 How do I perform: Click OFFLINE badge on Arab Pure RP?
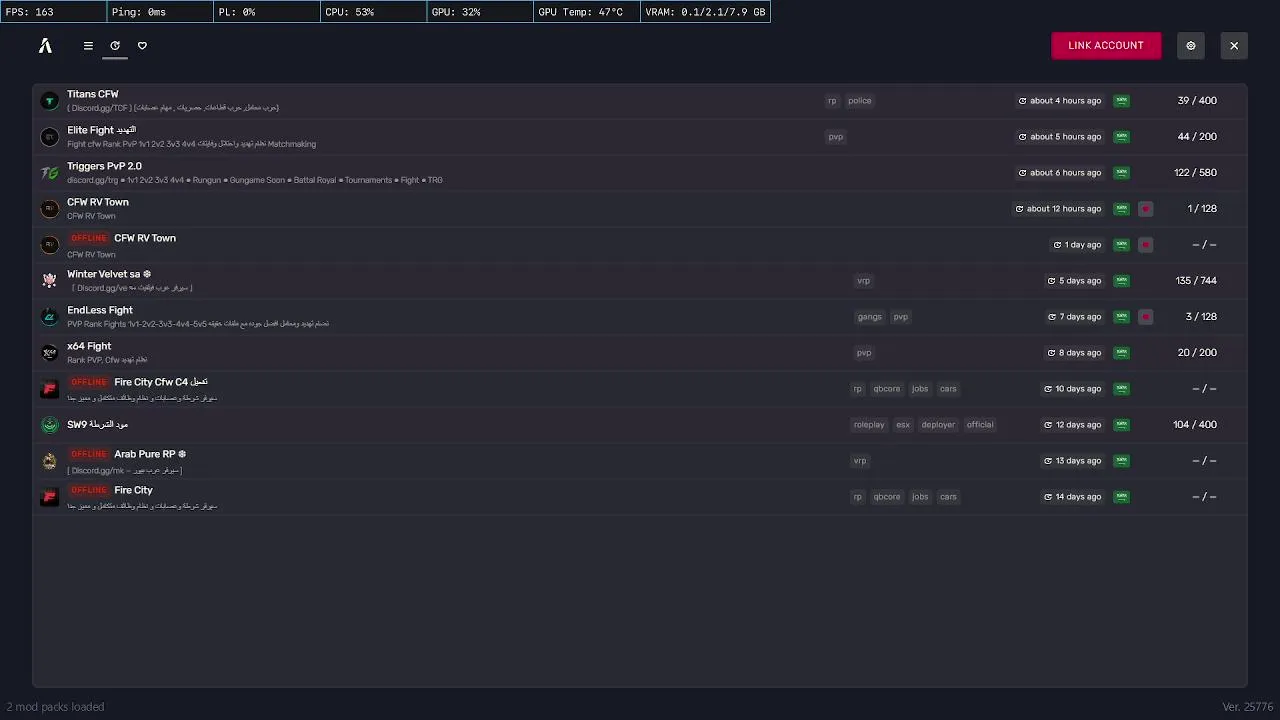(89, 454)
